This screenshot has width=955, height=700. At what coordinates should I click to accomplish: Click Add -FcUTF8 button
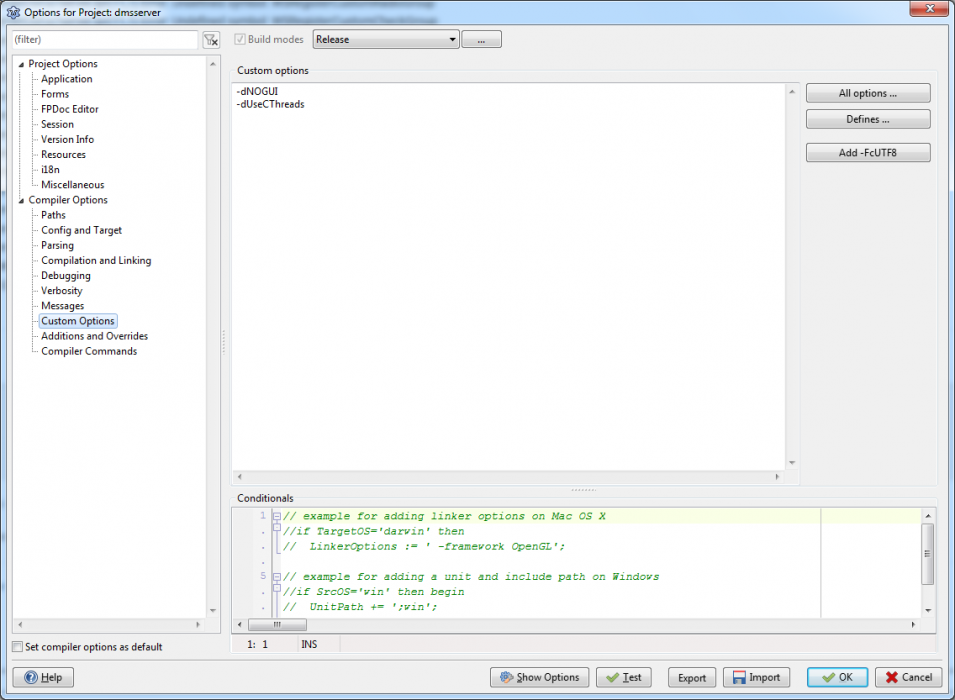[868, 152]
